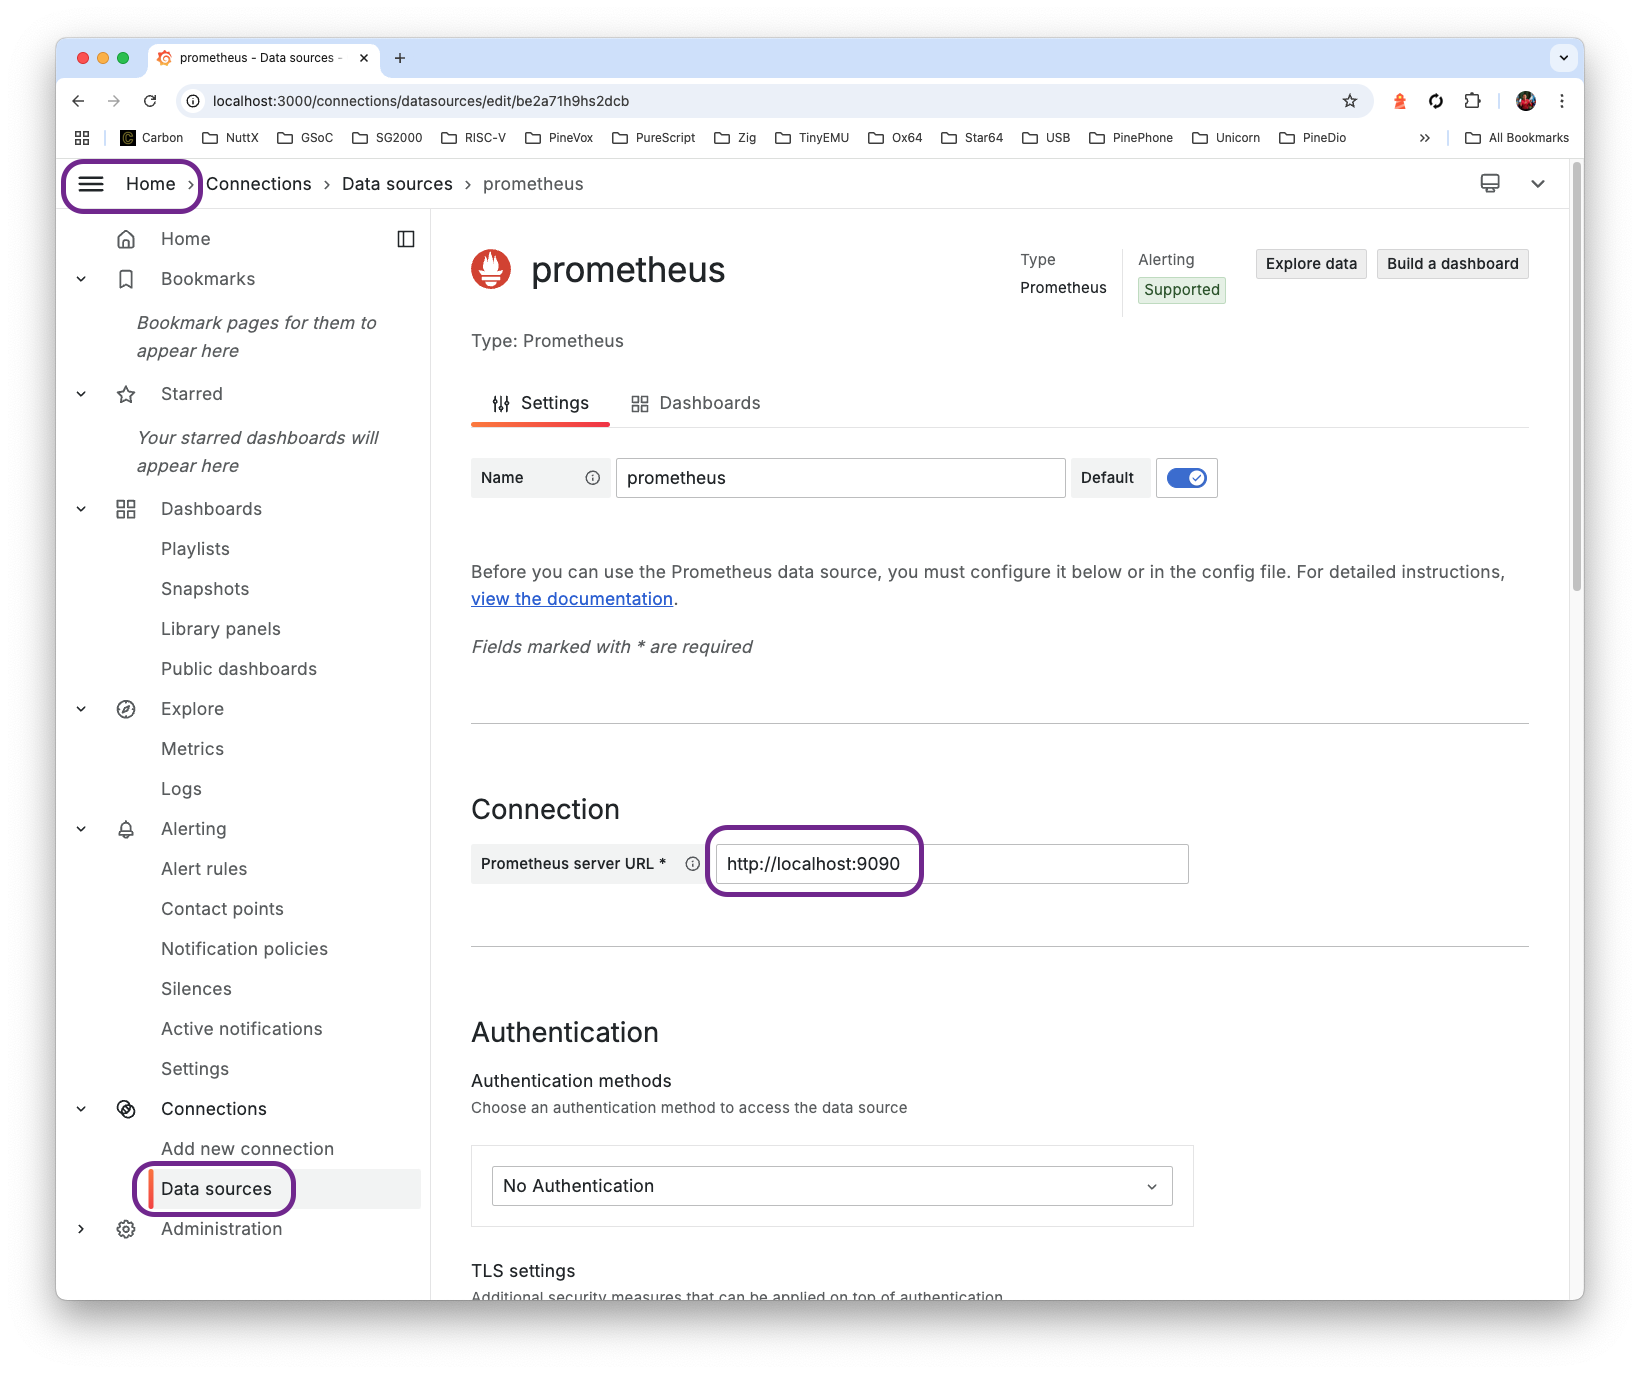
Task: Open Library panels
Action: click(221, 629)
